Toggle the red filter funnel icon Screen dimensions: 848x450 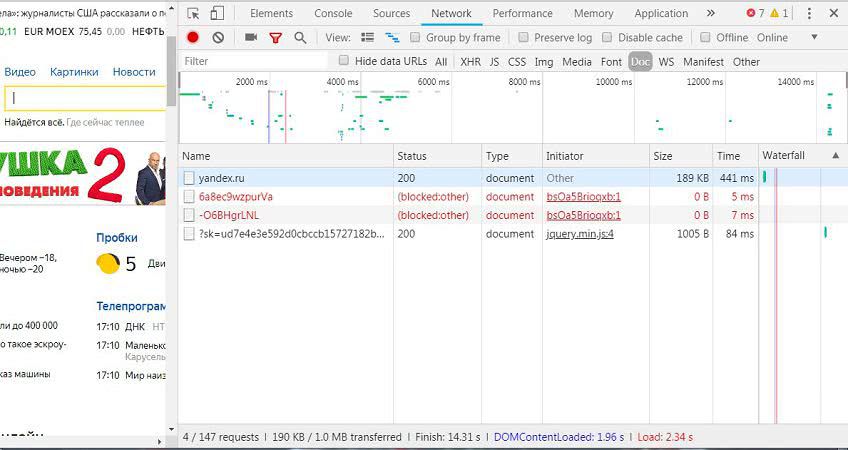(275, 37)
